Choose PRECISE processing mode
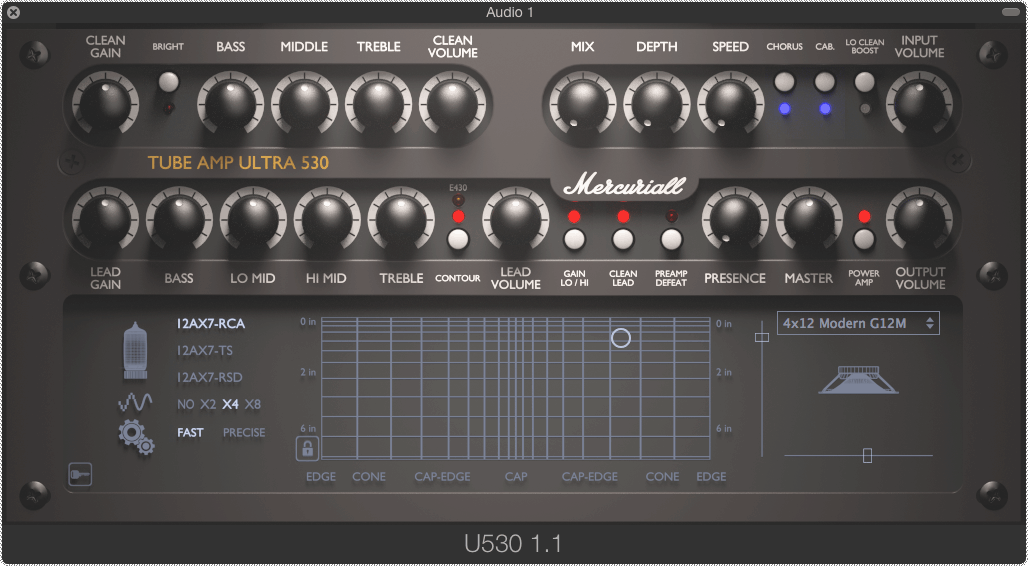The height and width of the screenshot is (566, 1028). point(244,432)
